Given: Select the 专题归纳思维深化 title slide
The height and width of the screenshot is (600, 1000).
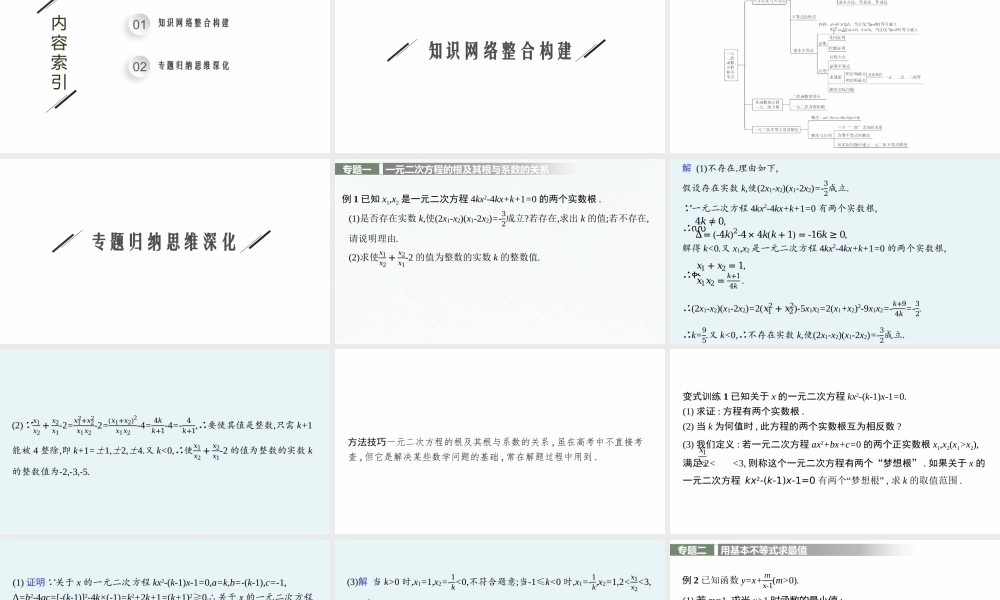Looking at the screenshot, I should [165, 251].
